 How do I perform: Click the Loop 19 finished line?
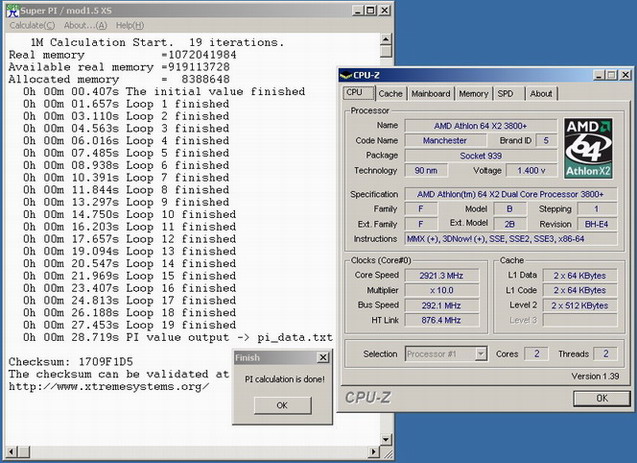(129, 325)
